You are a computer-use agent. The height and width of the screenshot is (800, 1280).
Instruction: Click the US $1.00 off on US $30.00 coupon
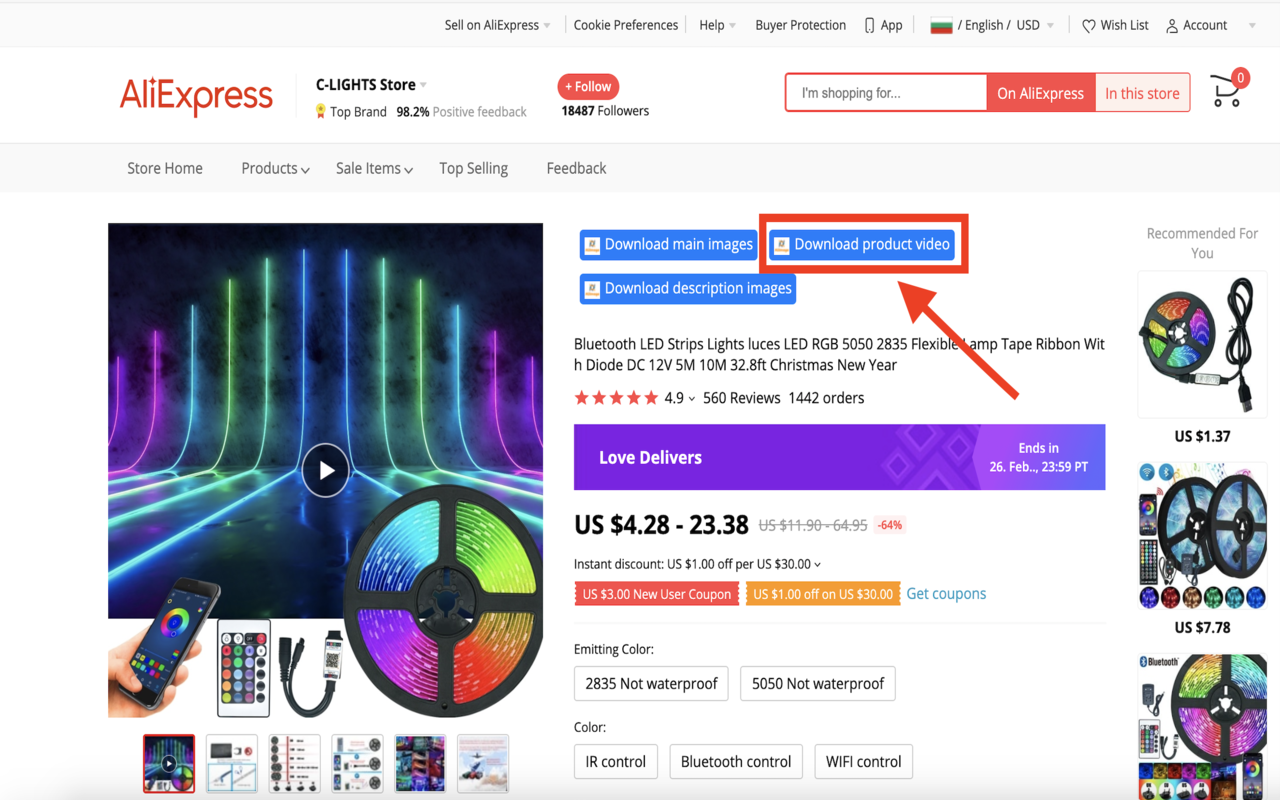tap(822, 594)
